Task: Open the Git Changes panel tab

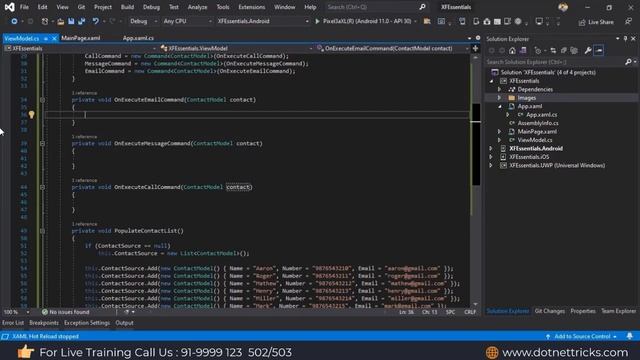Action: pos(549,311)
